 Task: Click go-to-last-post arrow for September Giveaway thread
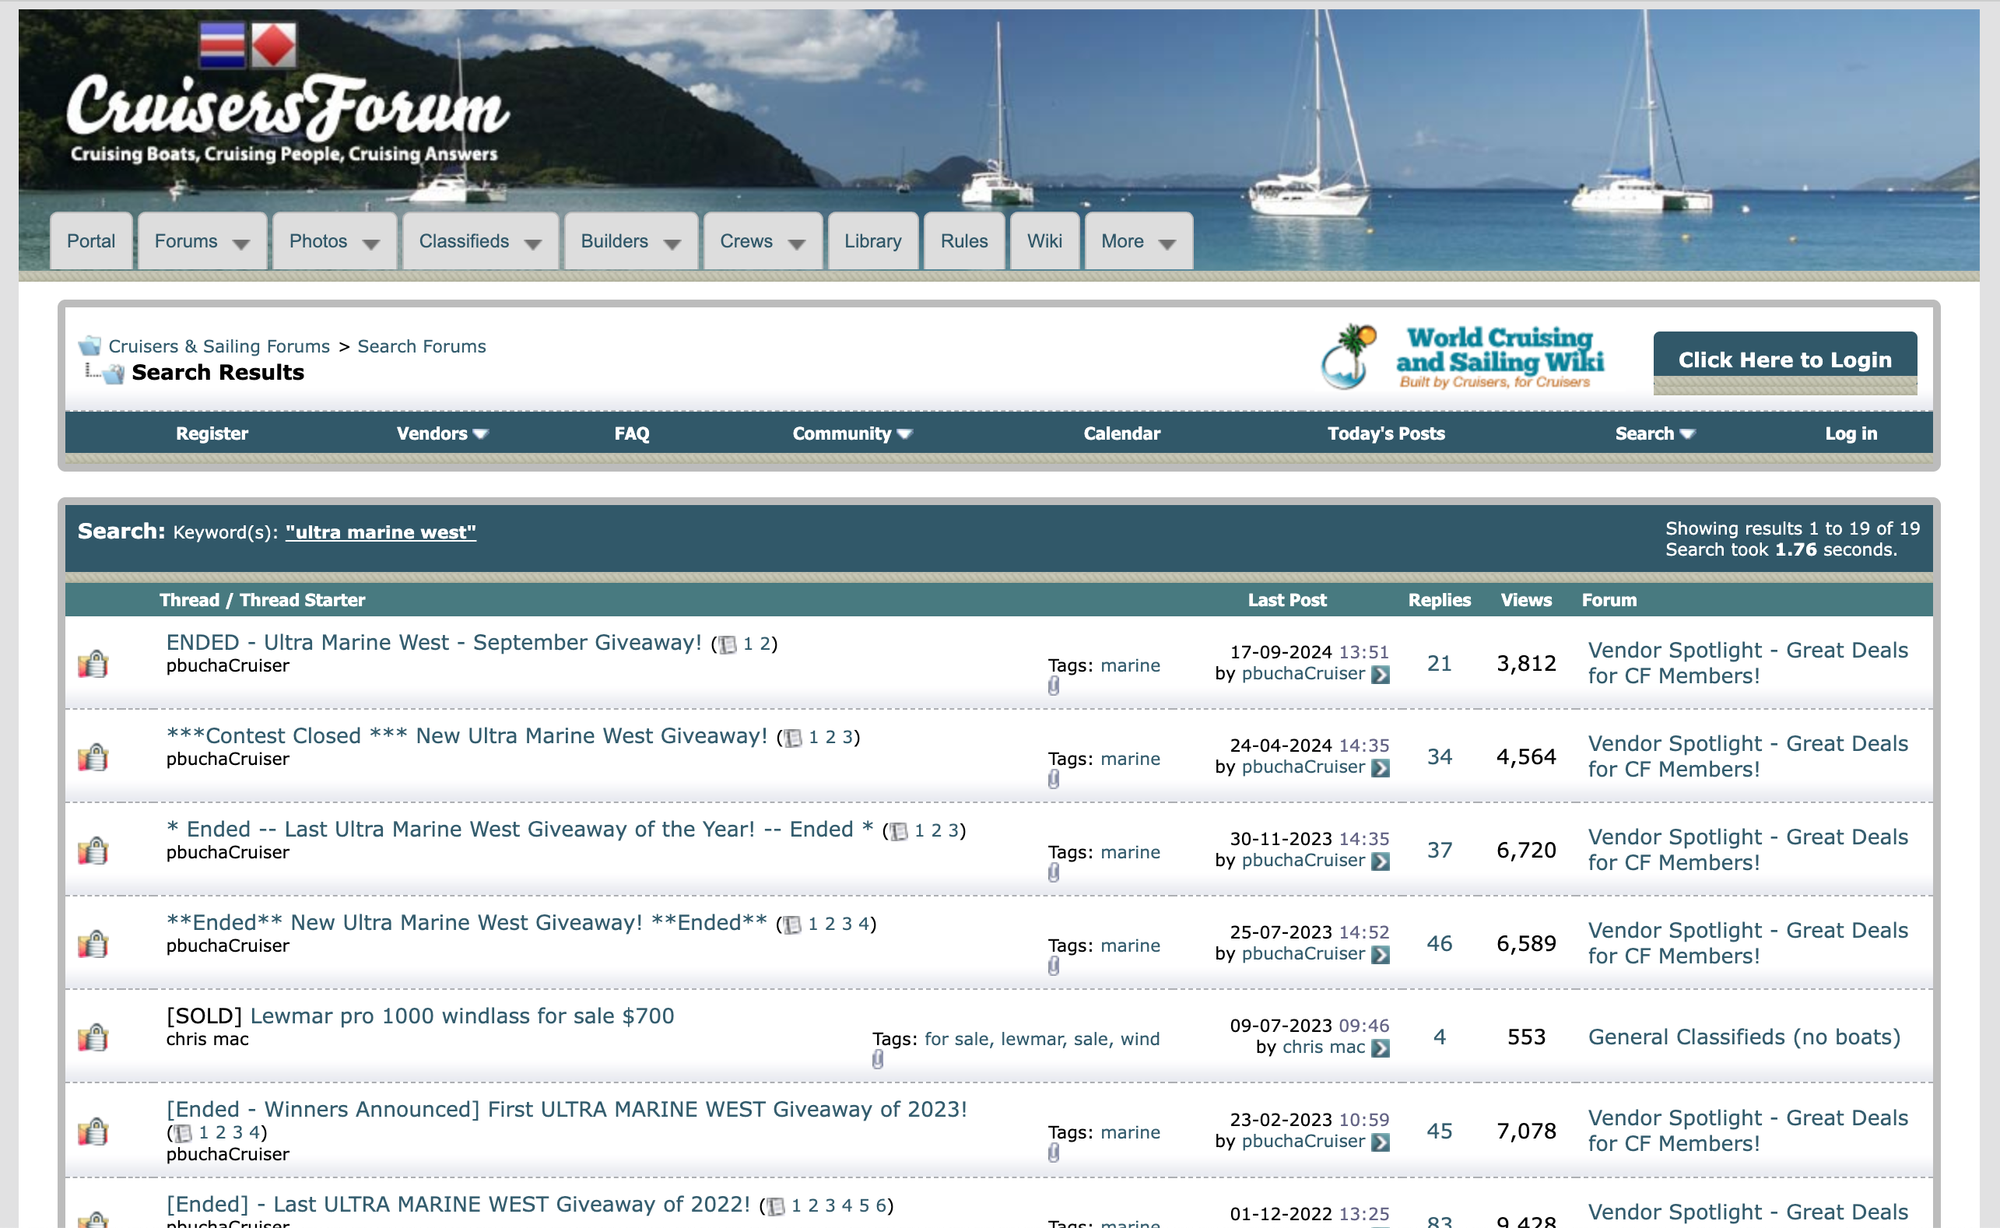(1380, 675)
